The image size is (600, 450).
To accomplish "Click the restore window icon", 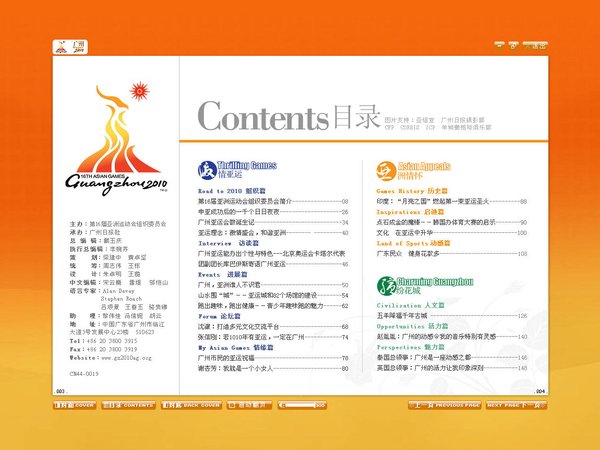I will click(513, 45).
